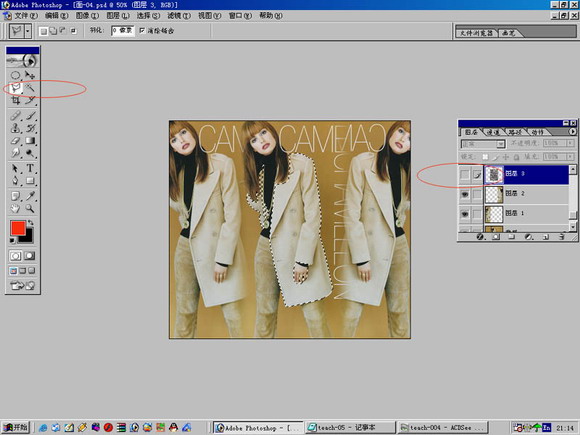Open the 选择 (Select) menu
Viewport: 580px width, 435px height.
pos(148,16)
